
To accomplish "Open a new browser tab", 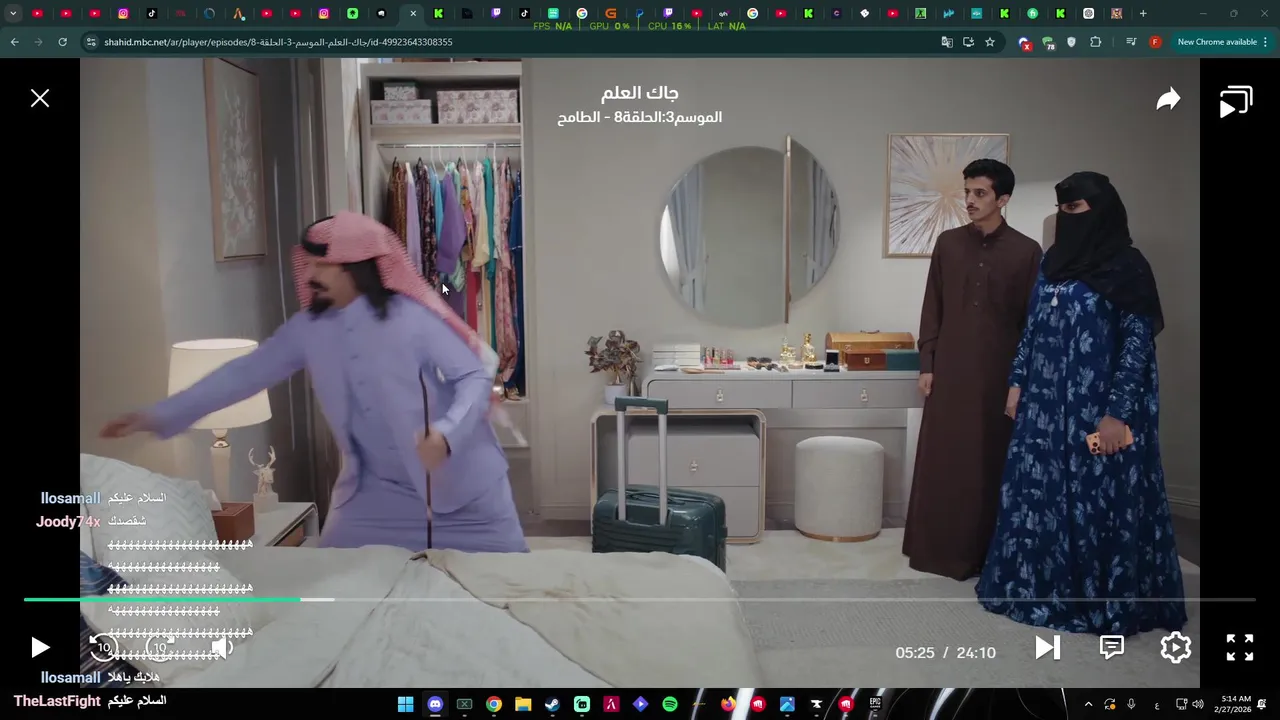I will [1143, 14].
